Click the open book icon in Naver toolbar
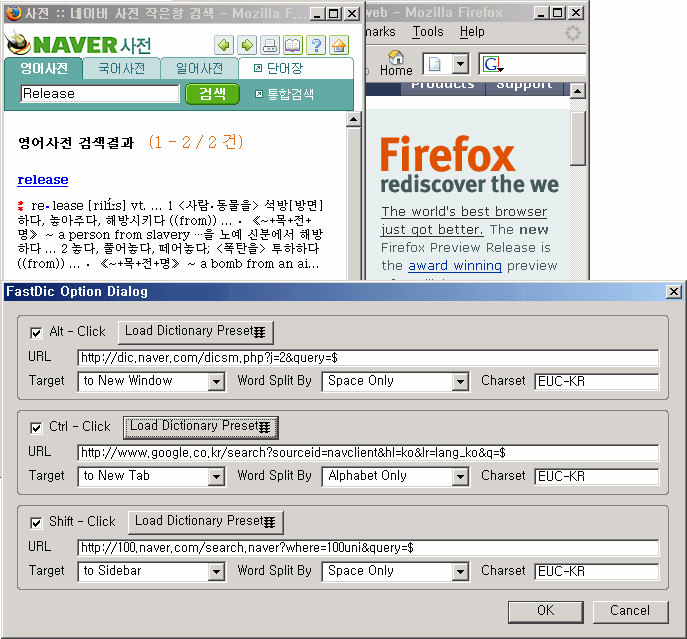687x639 pixels. point(293,45)
